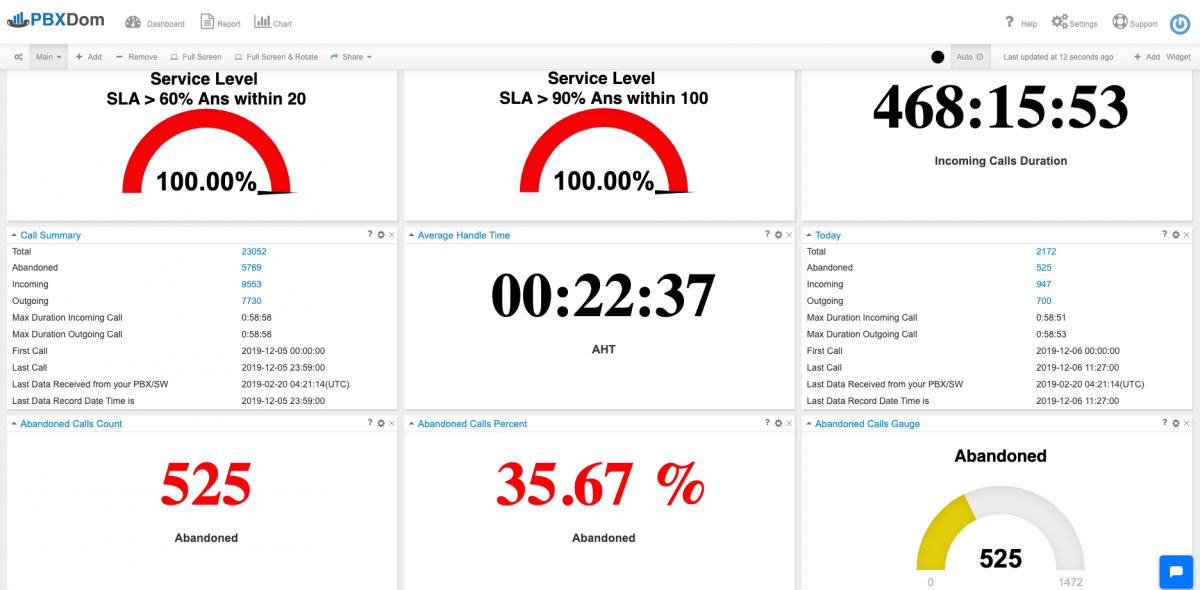This screenshot has width=1200, height=590.
Task: Open the Report section
Action: coord(207,23)
